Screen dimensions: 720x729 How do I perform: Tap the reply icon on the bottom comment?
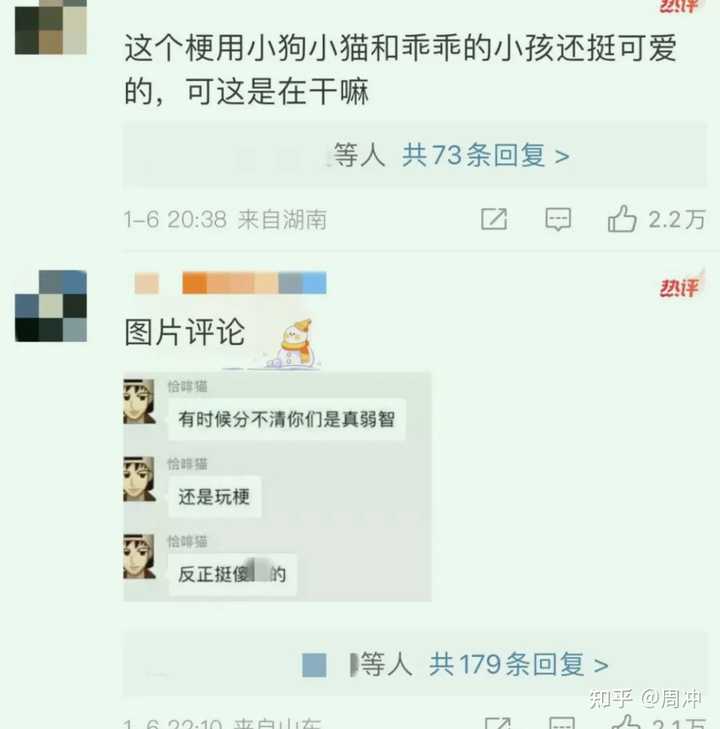coord(561,723)
